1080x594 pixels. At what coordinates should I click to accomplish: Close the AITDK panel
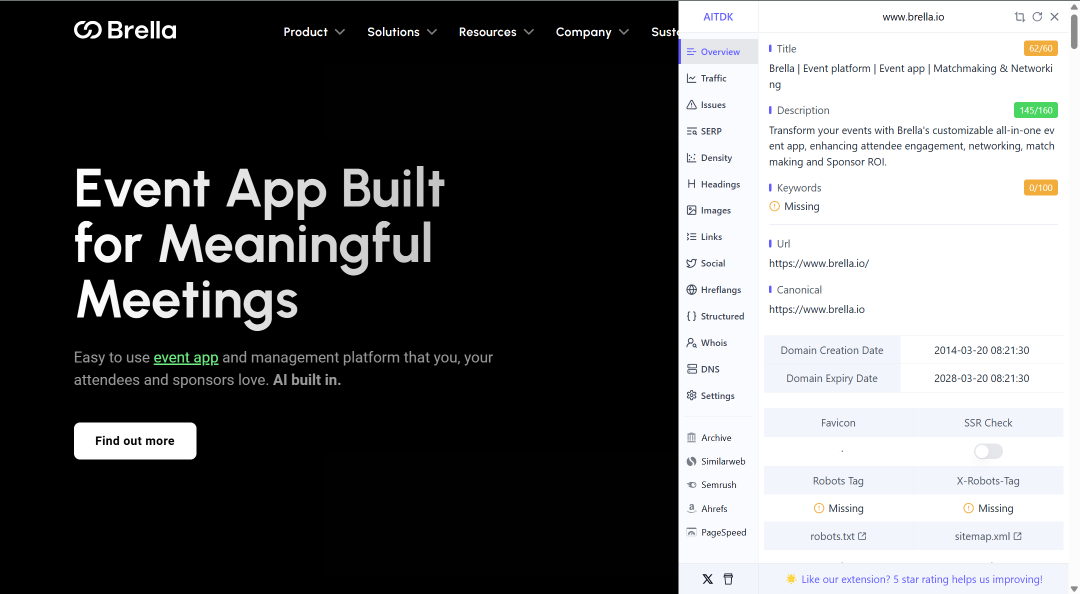(x=1055, y=17)
